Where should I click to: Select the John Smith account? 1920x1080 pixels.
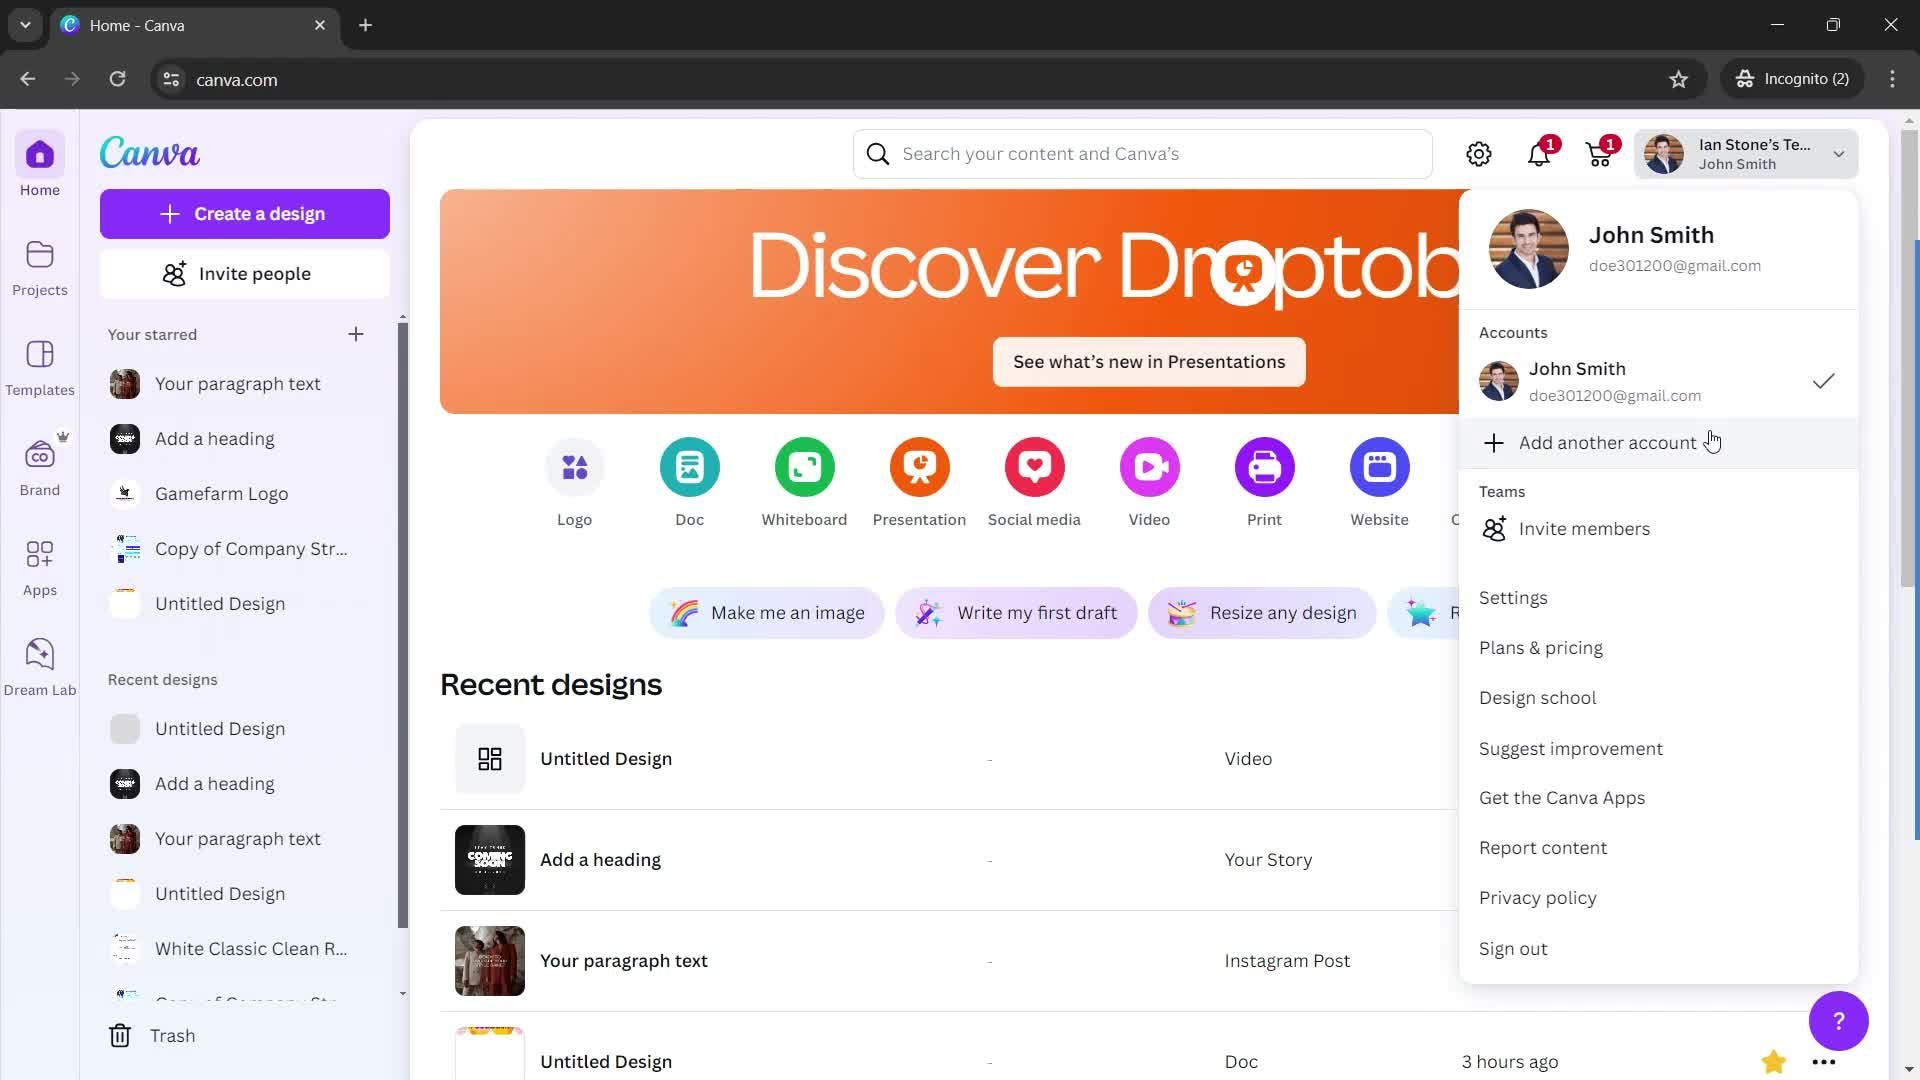pyautogui.click(x=1658, y=381)
